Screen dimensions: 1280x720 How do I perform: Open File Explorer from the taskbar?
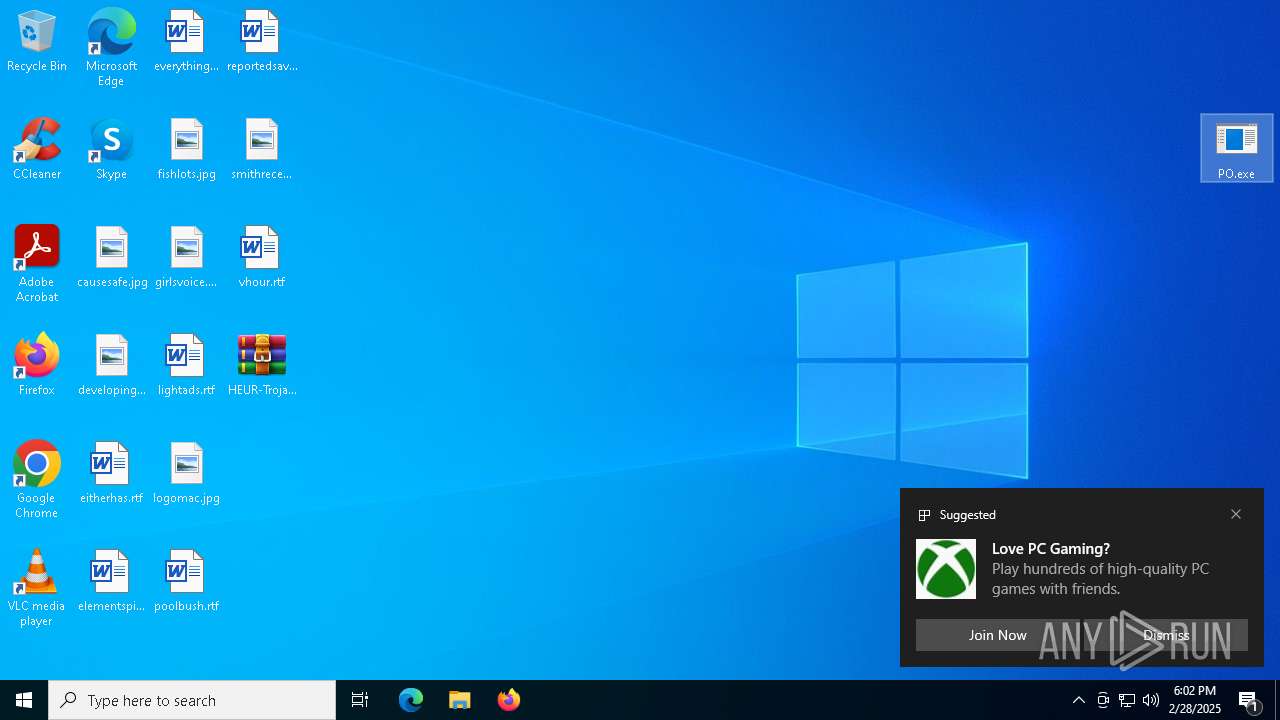460,700
